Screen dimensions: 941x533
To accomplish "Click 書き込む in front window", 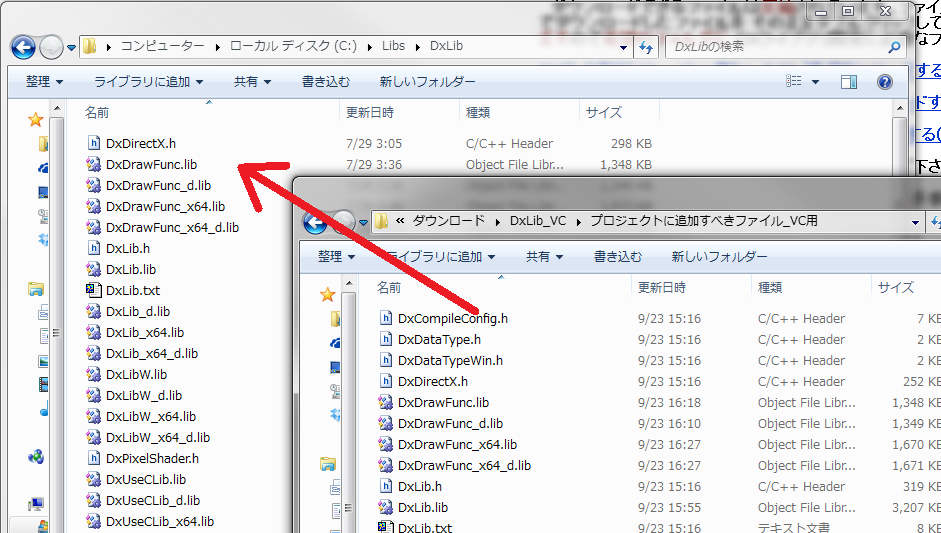I will 618,257.
